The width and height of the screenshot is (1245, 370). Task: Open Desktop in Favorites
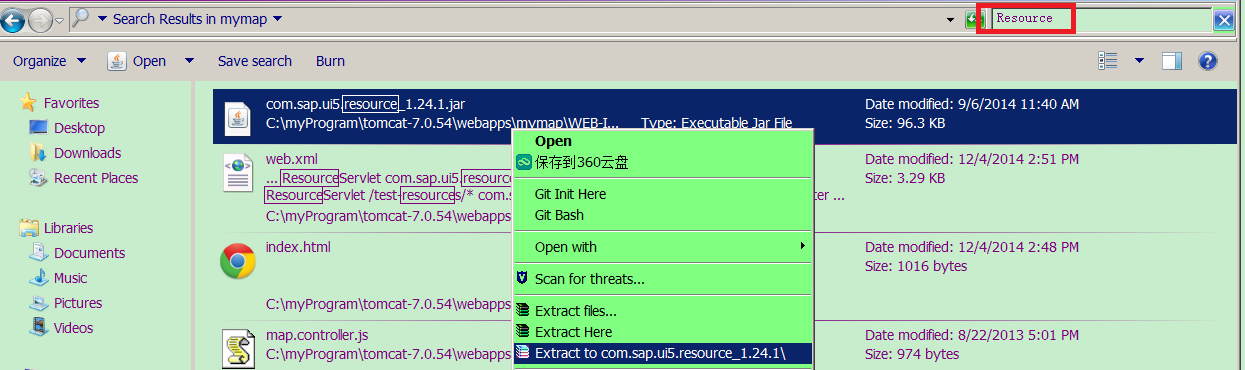tap(79, 128)
